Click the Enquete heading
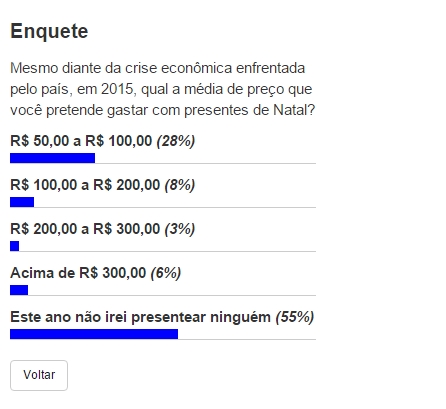 click(x=49, y=31)
